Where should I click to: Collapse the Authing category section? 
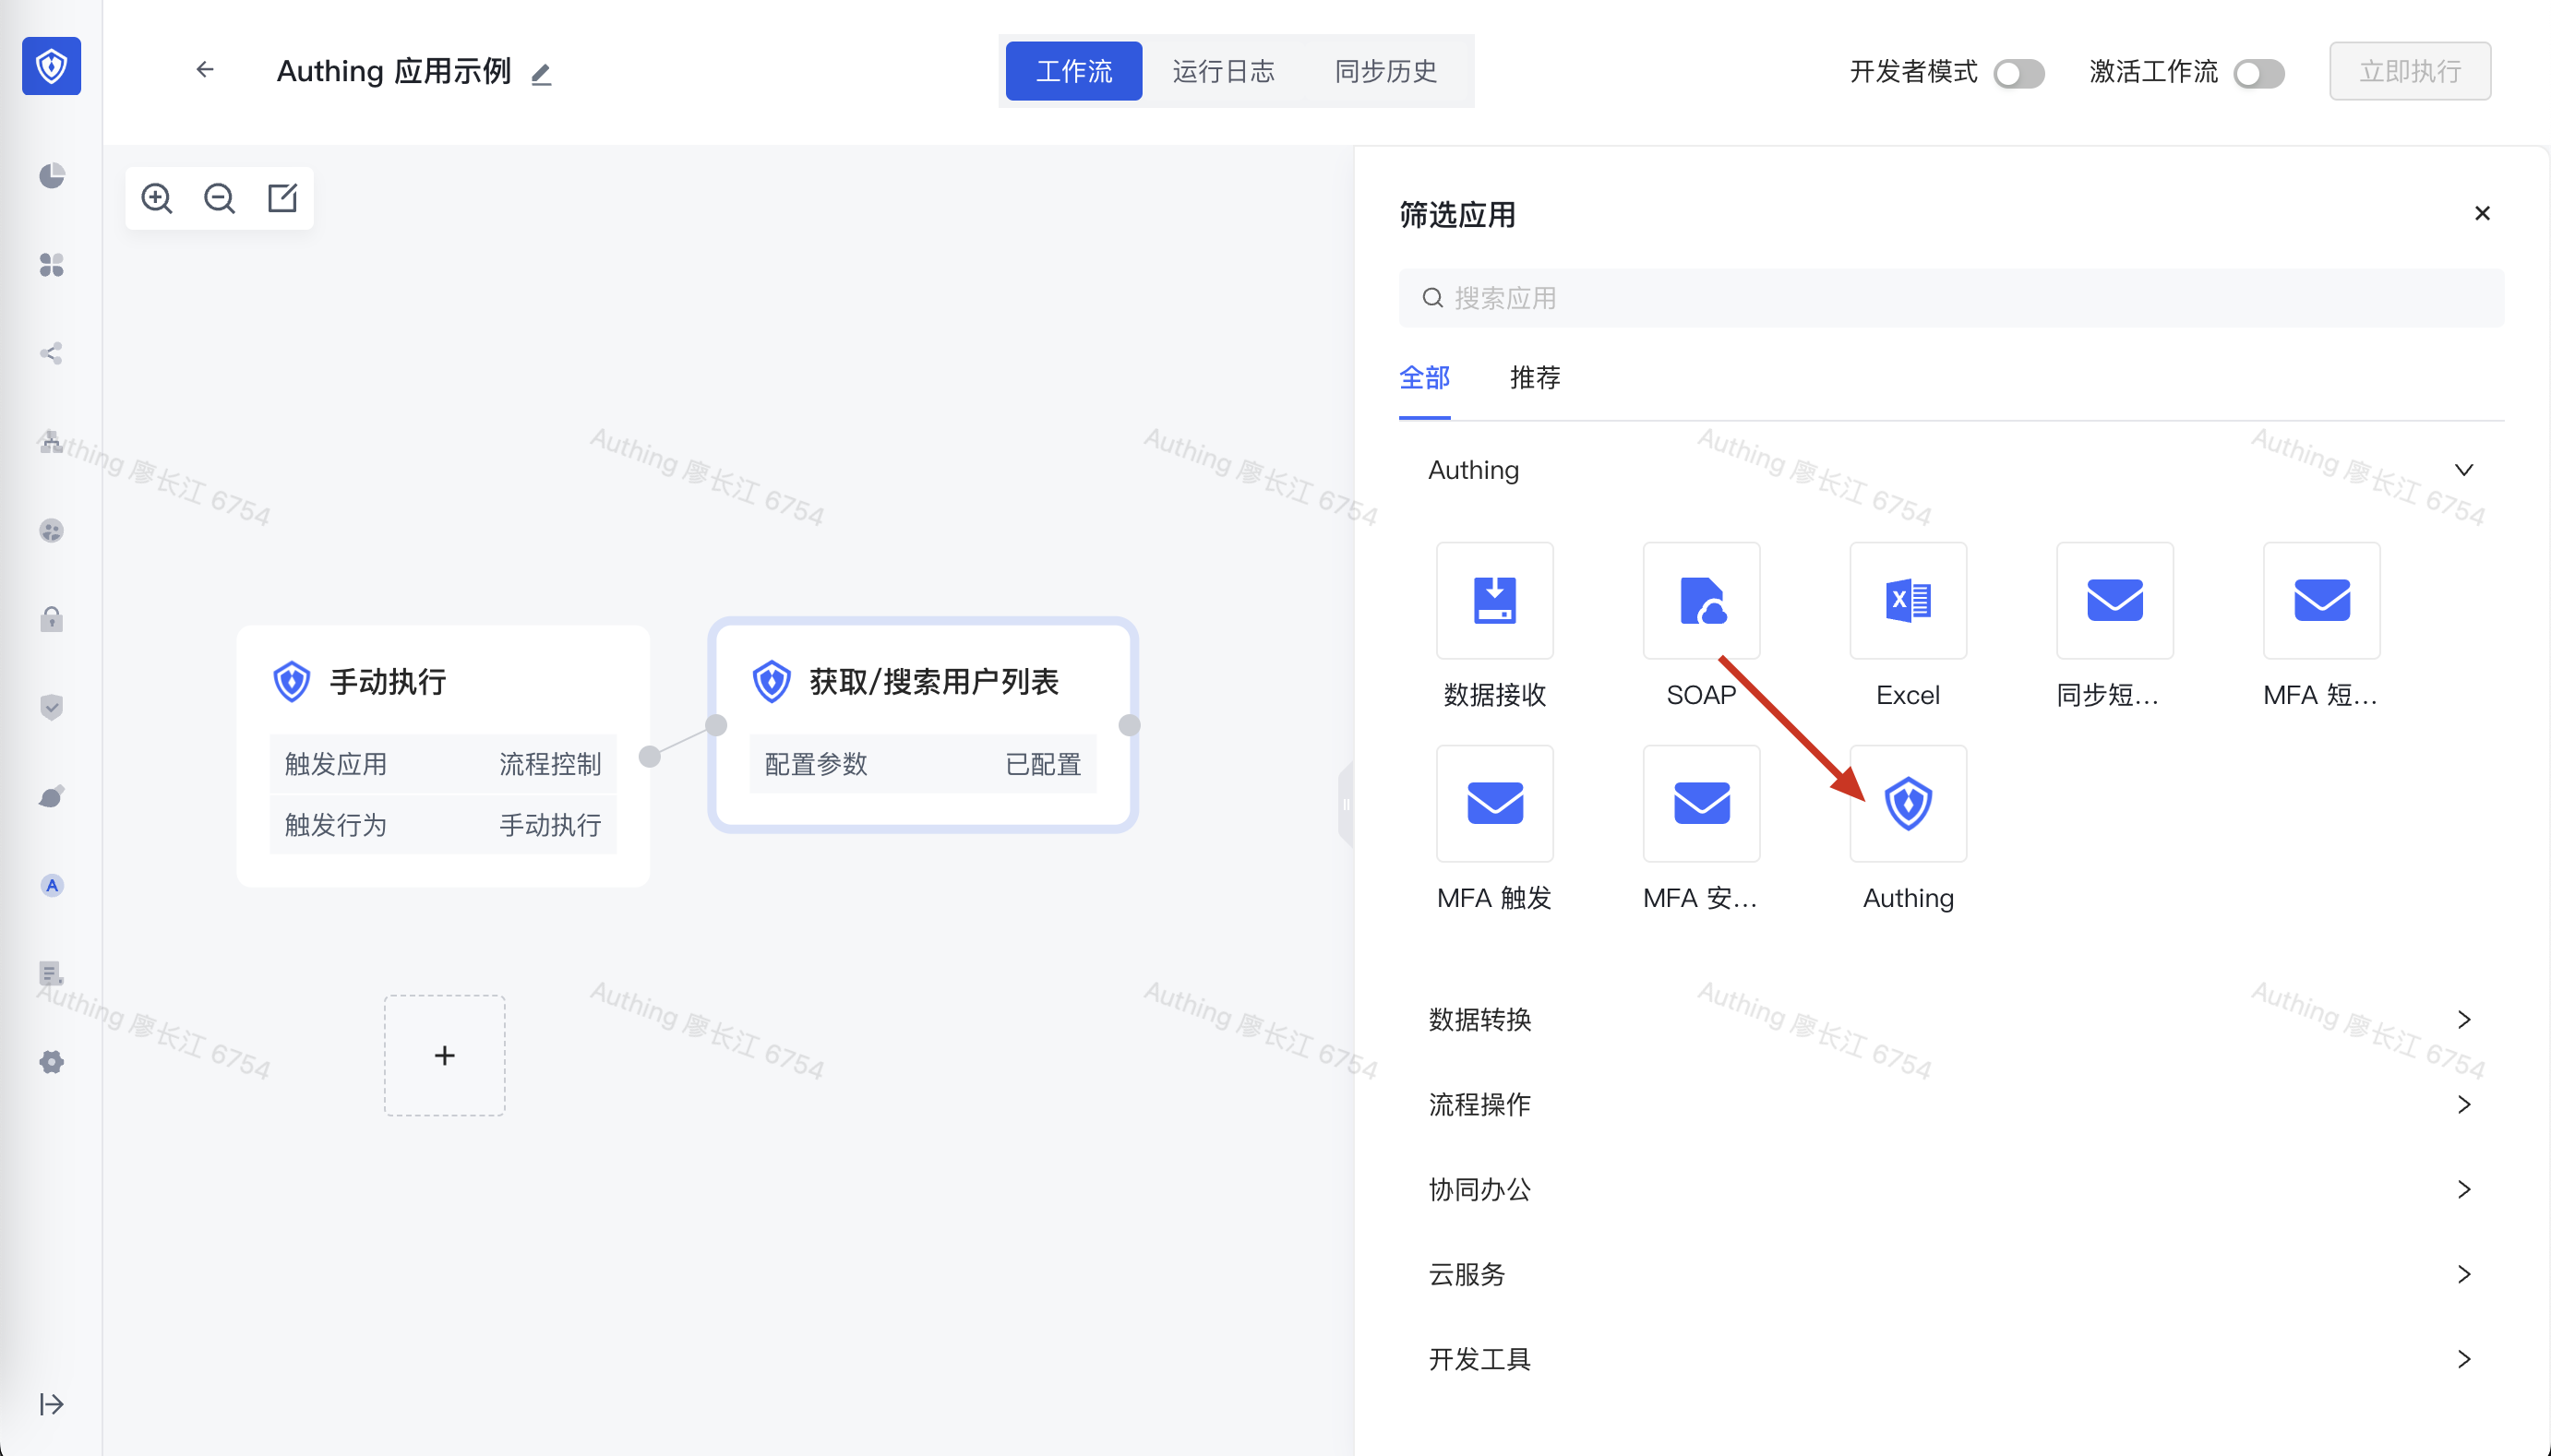(x=2463, y=470)
